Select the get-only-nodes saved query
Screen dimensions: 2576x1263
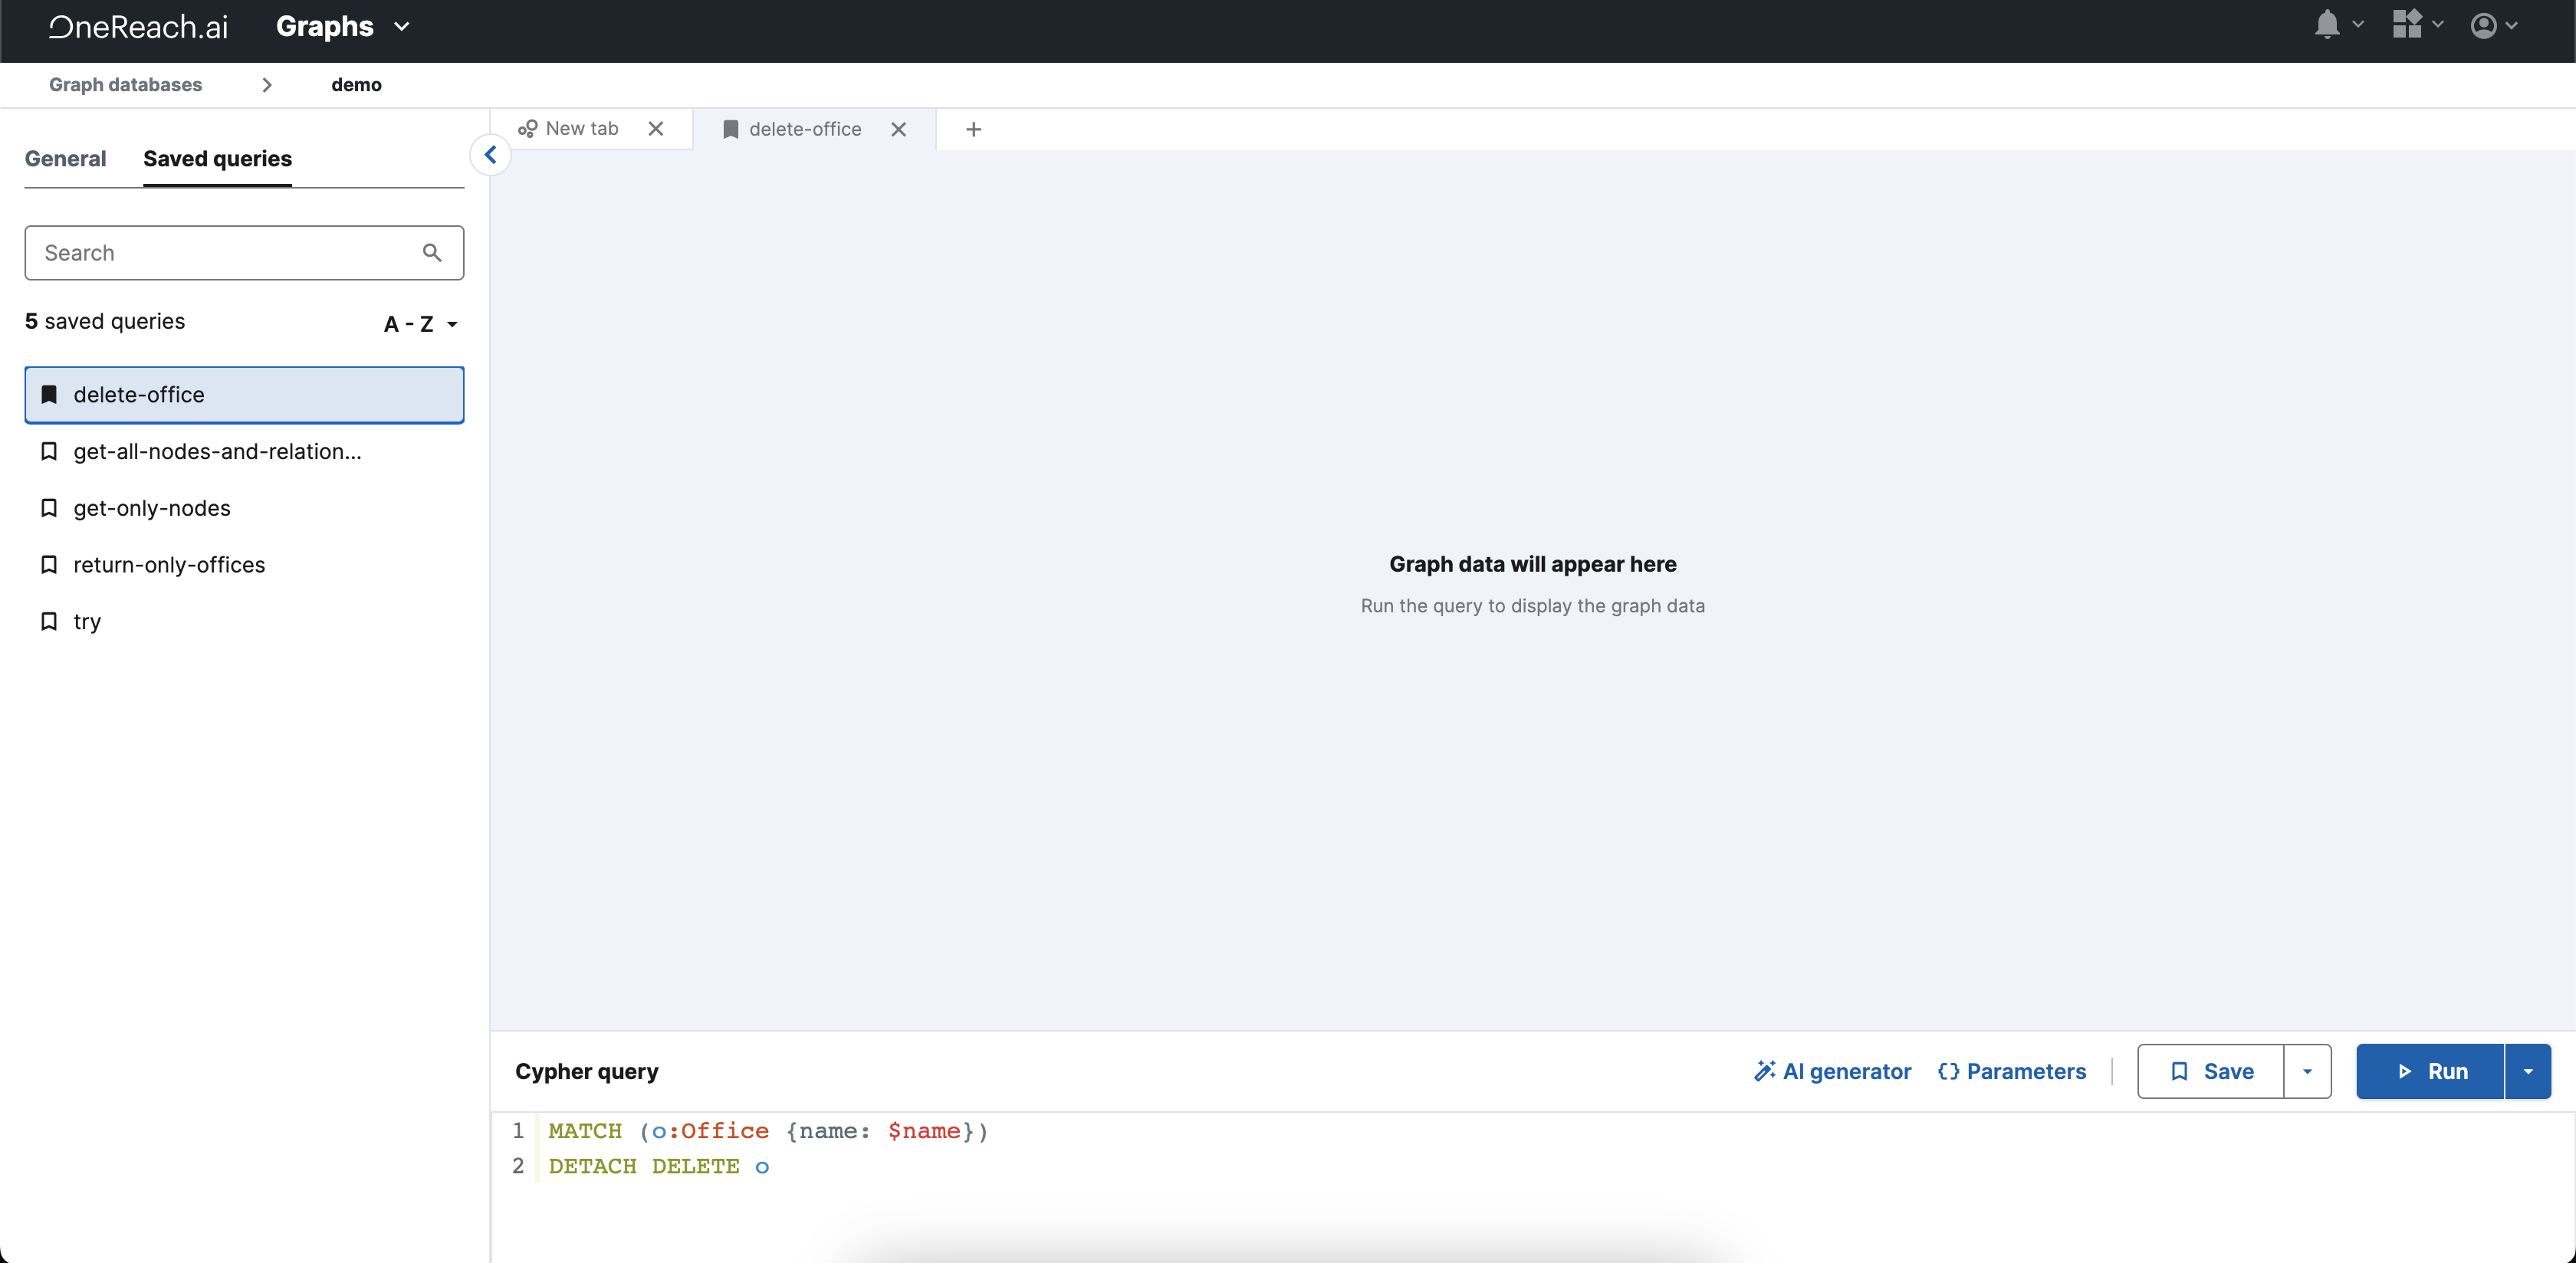coord(151,507)
